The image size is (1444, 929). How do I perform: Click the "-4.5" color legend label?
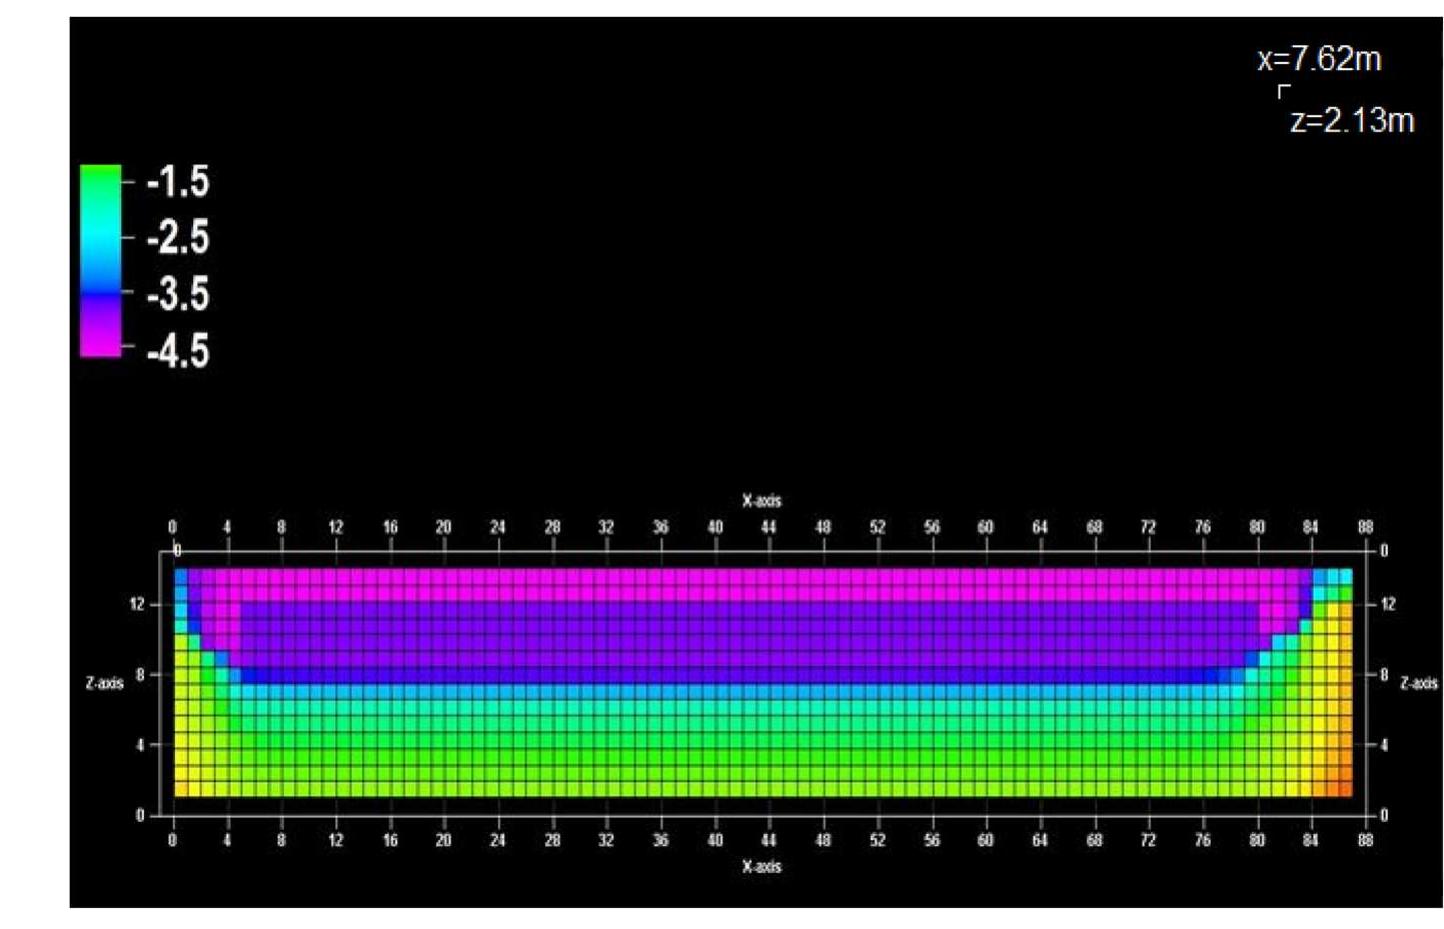178,351
